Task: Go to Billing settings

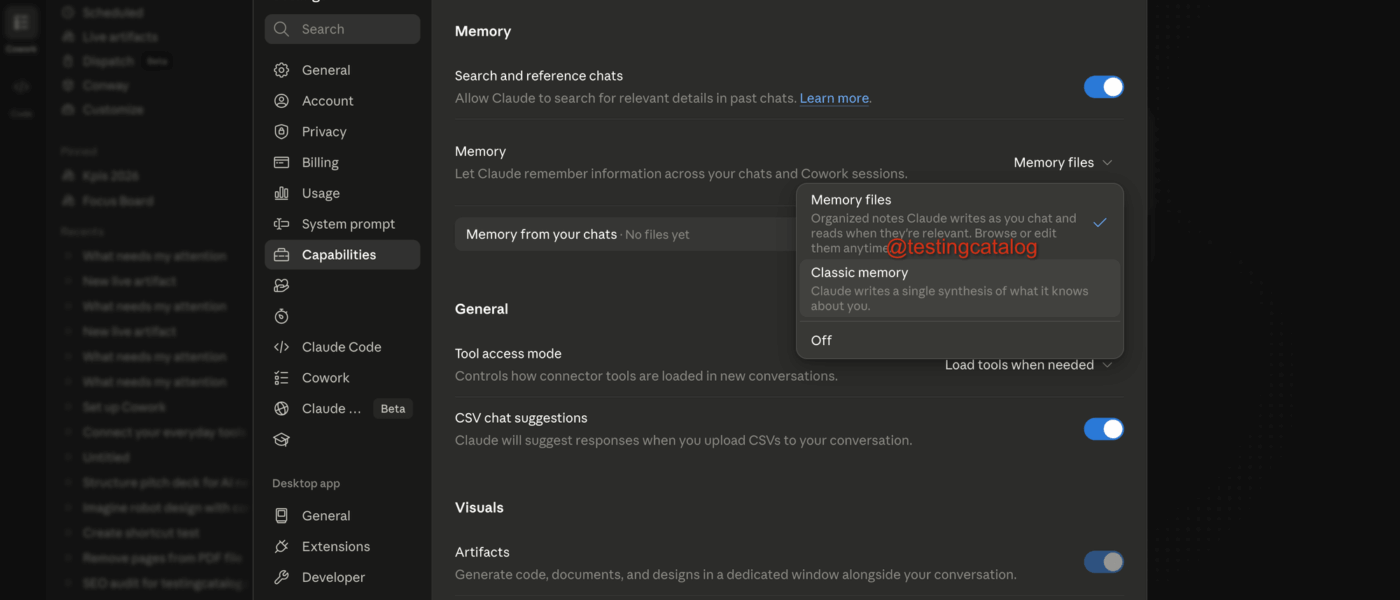Action: (x=342, y=162)
